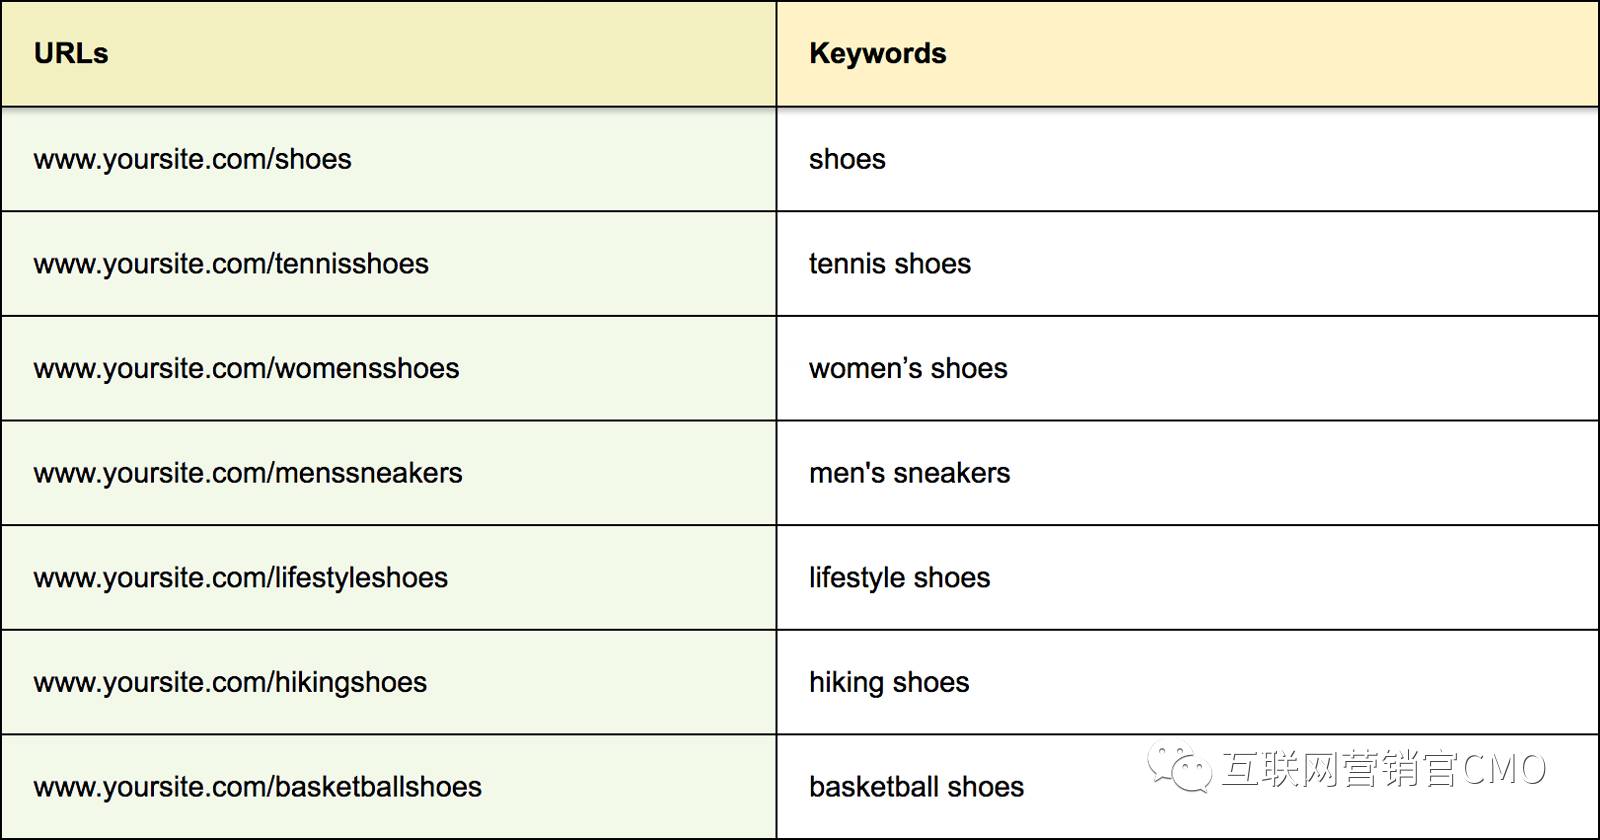Click the 'women's shoes' keyword cell
This screenshot has height=840, width=1600.
click(1187, 368)
